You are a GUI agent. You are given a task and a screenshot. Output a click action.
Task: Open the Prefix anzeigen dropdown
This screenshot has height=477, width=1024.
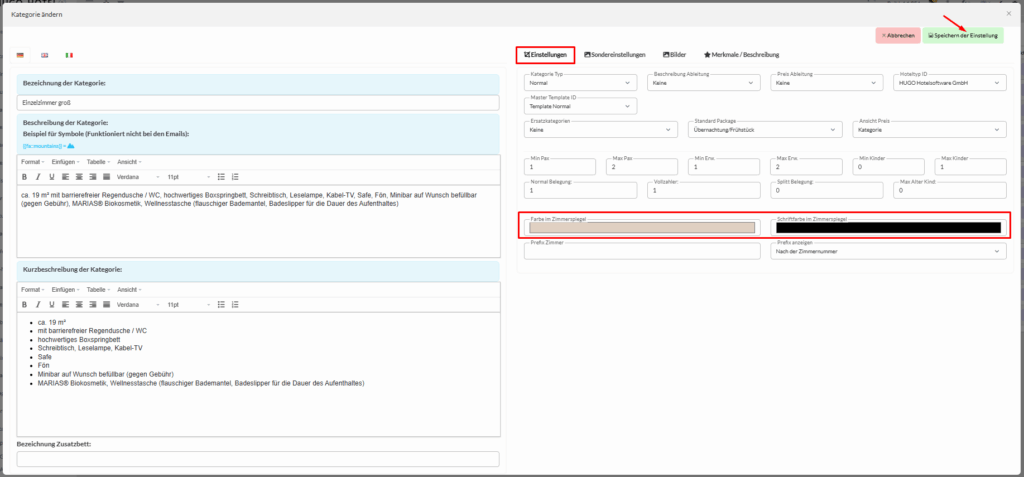tap(888, 252)
